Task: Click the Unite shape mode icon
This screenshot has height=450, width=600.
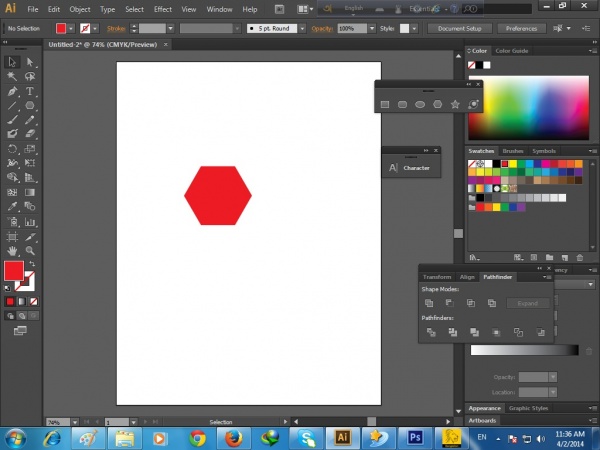Action: coord(428,303)
